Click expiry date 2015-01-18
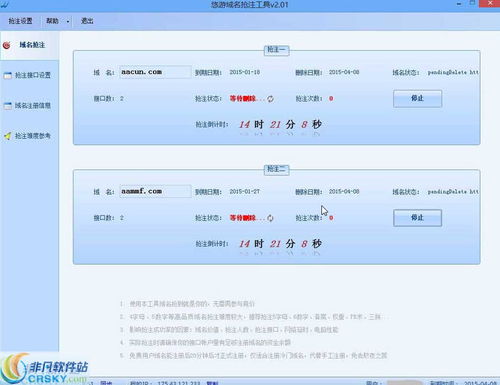 [x=245, y=72]
